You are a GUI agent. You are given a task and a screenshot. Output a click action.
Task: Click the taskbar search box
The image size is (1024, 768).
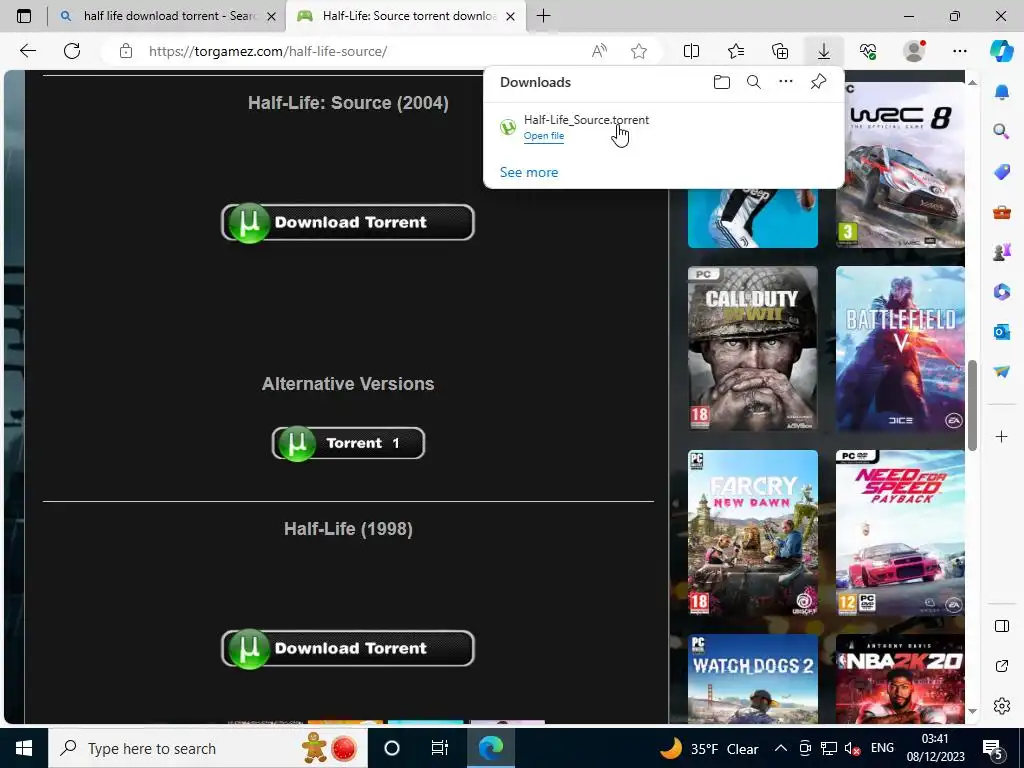[208, 748]
